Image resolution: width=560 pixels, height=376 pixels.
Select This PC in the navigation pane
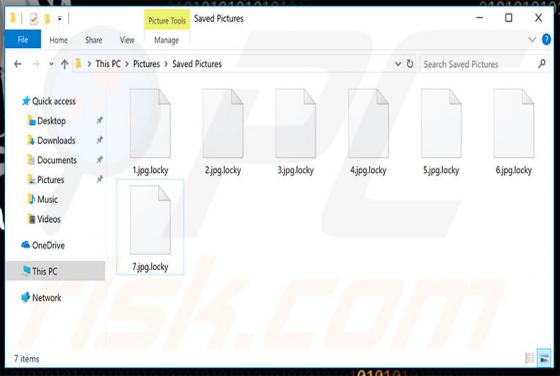55,271
